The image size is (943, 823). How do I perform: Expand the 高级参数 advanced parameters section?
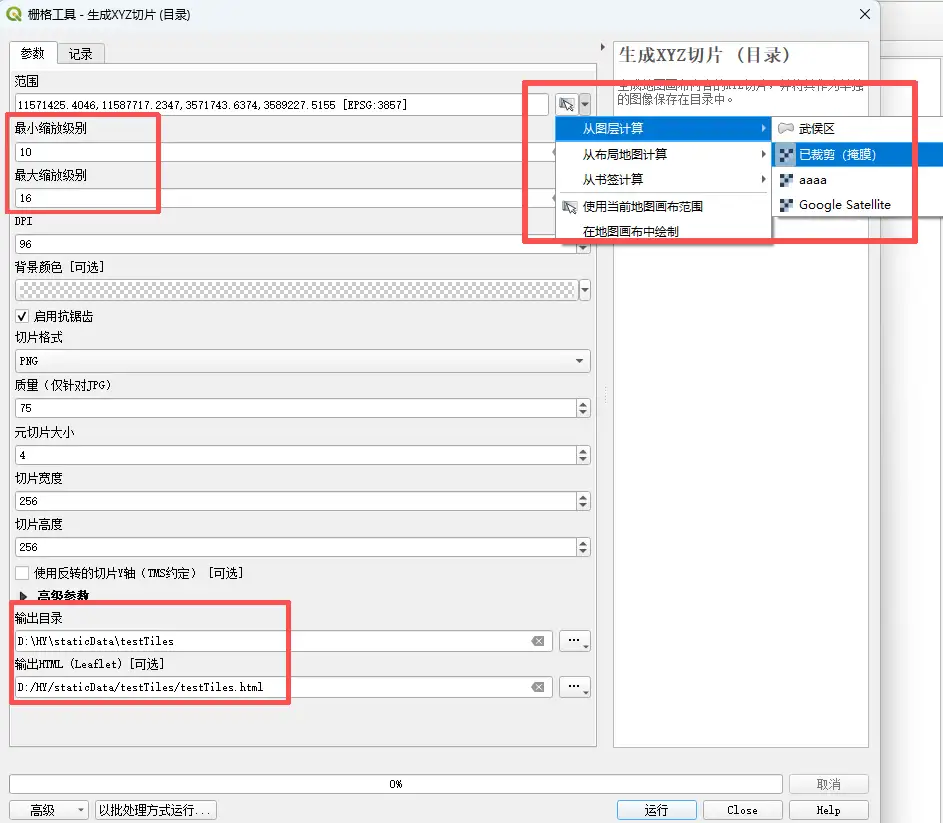(x=24, y=596)
